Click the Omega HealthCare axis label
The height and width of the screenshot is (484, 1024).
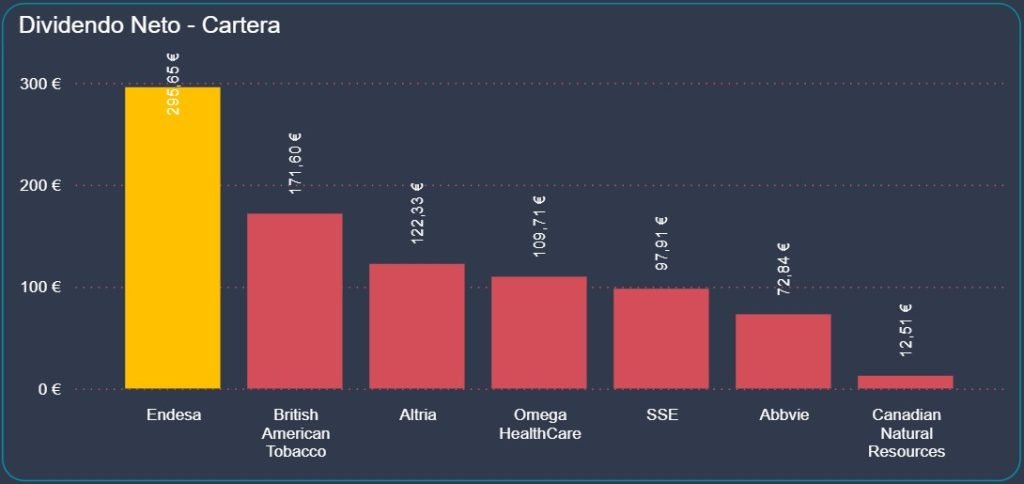pos(539,424)
